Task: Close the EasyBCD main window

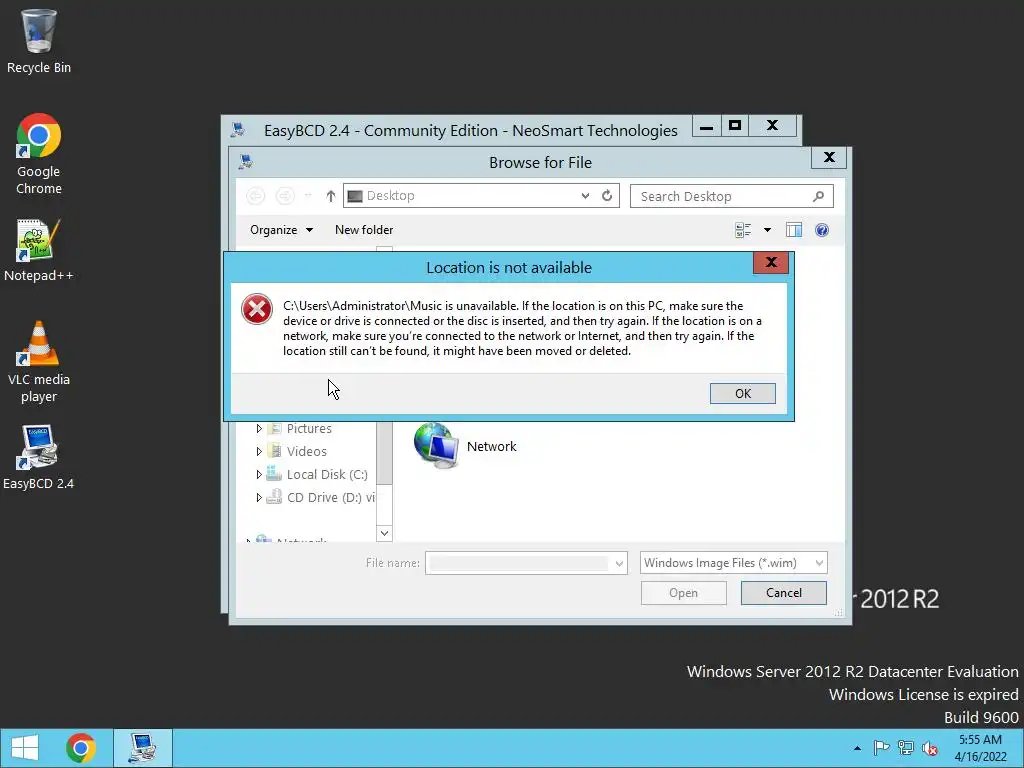Action: click(773, 125)
